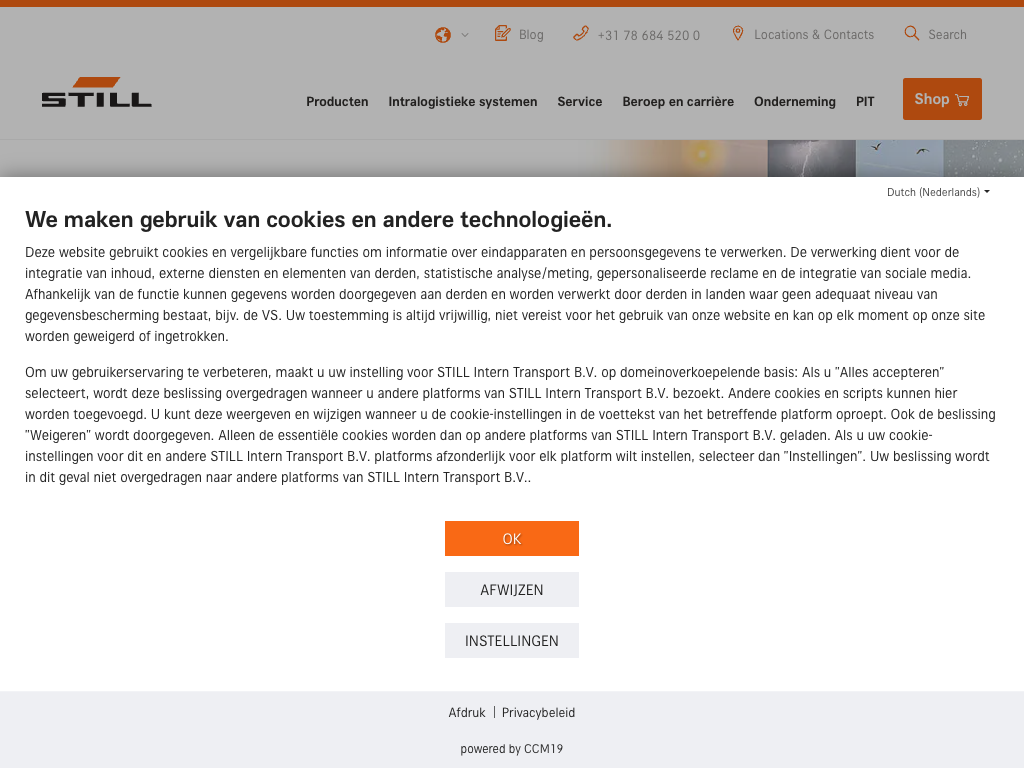Open the Afdruk link
The height and width of the screenshot is (768, 1024).
(x=467, y=712)
